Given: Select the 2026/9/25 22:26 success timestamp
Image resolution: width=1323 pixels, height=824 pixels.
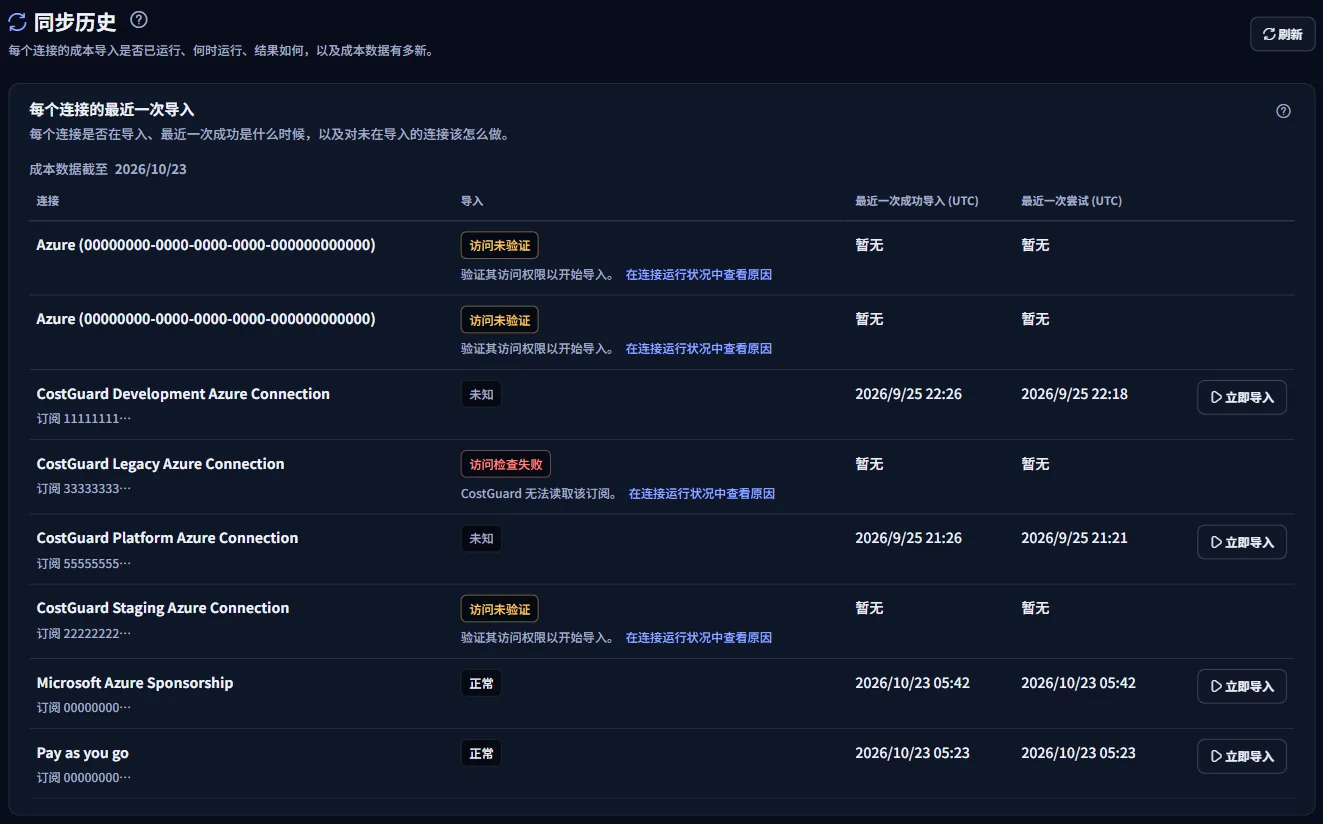Looking at the screenshot, I should point(909,394).
